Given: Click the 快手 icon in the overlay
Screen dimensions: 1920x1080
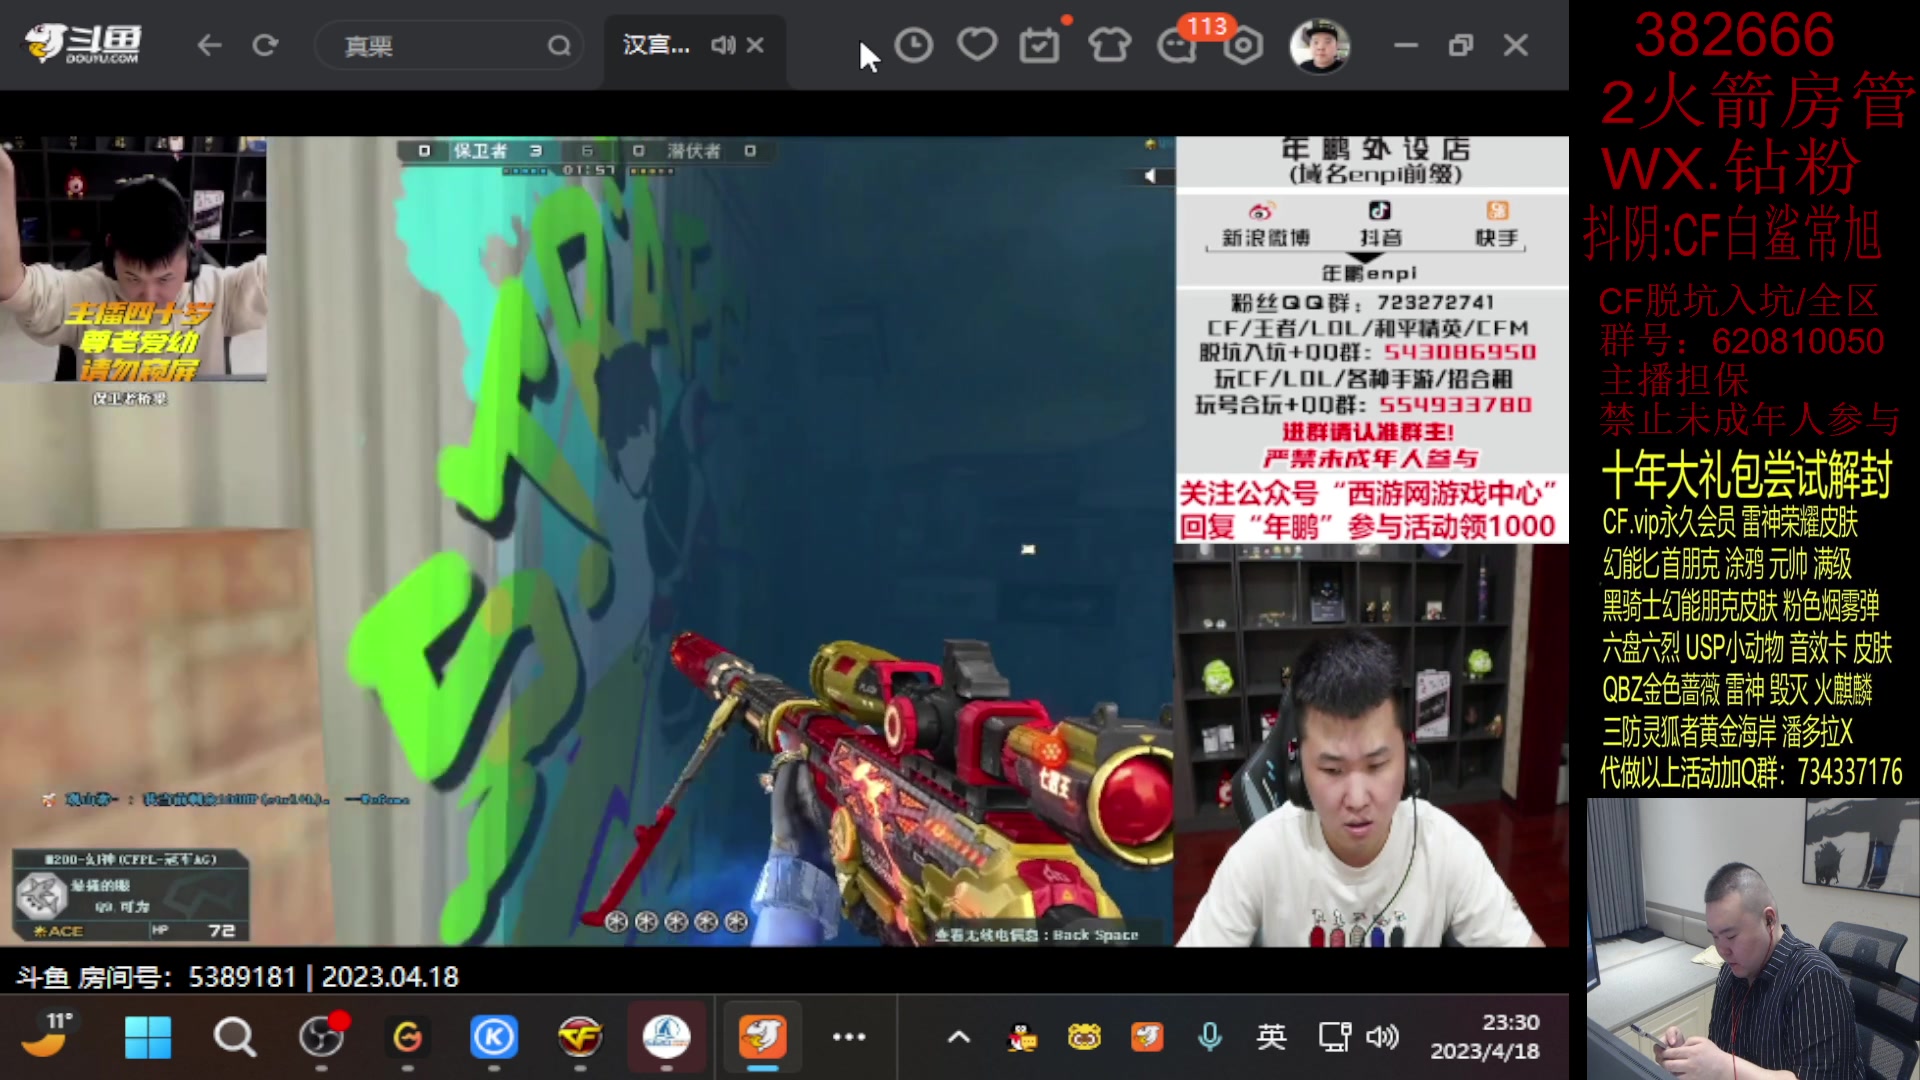Looking at the screenshot, I should (x=1497, y=210).
